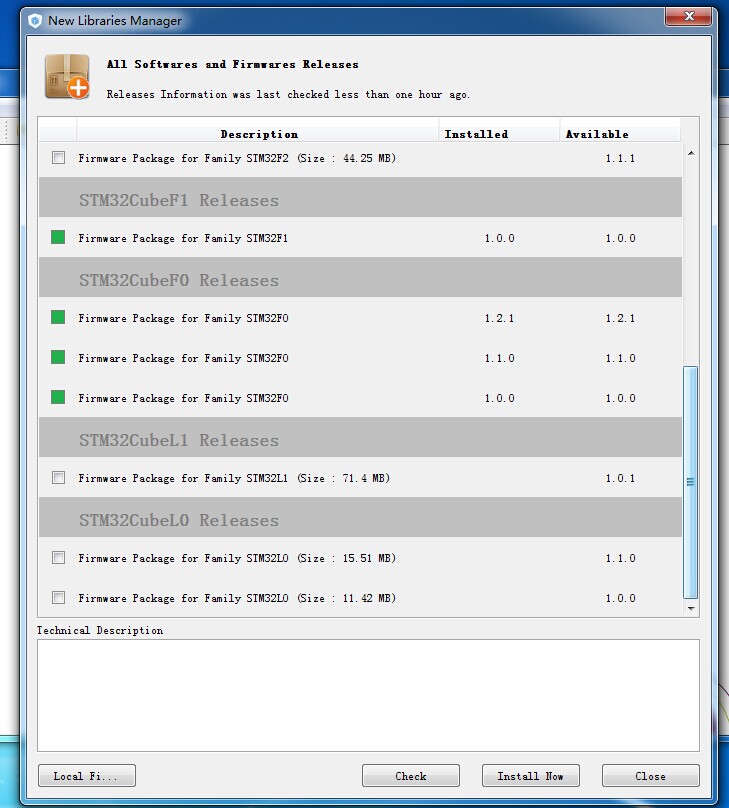Click the 'Releases Information was last checked' message
729x808 pixels.
pos(288,94)
